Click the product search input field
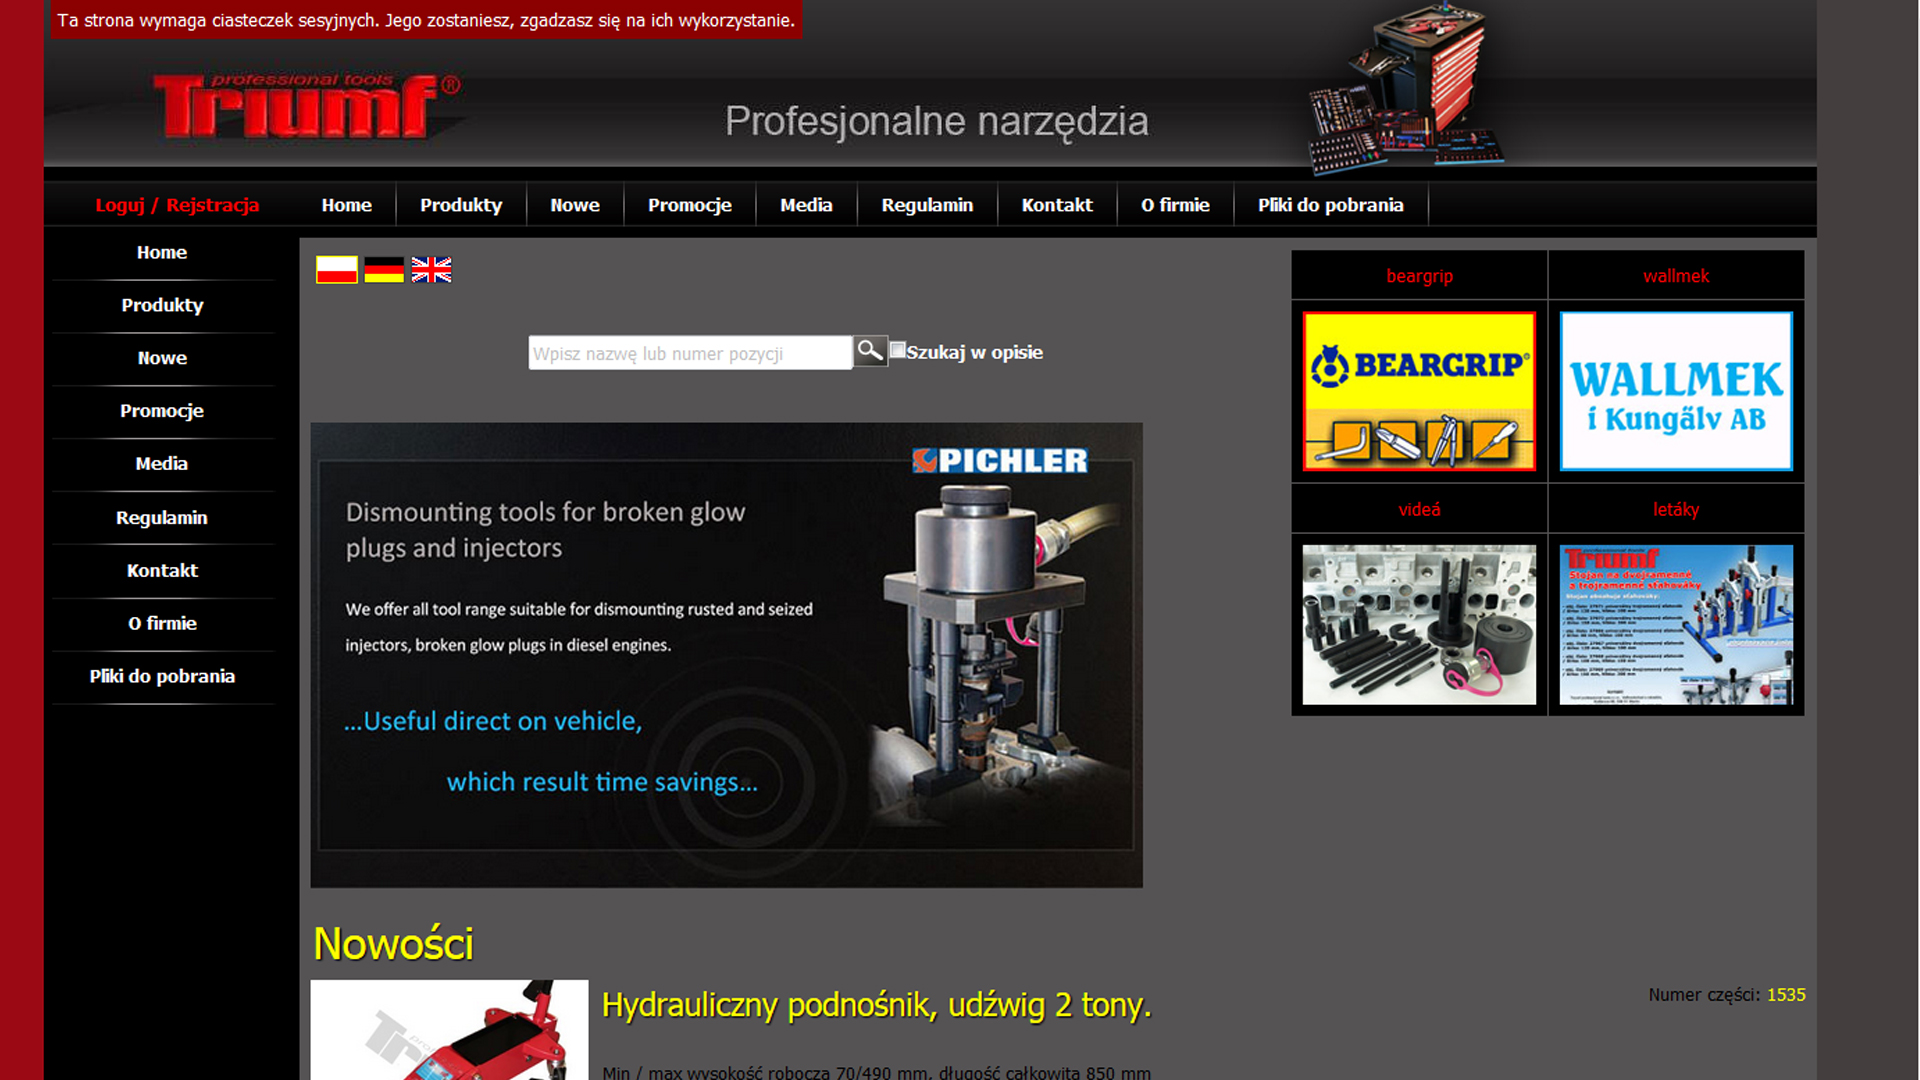 click(x=690, y=353)
